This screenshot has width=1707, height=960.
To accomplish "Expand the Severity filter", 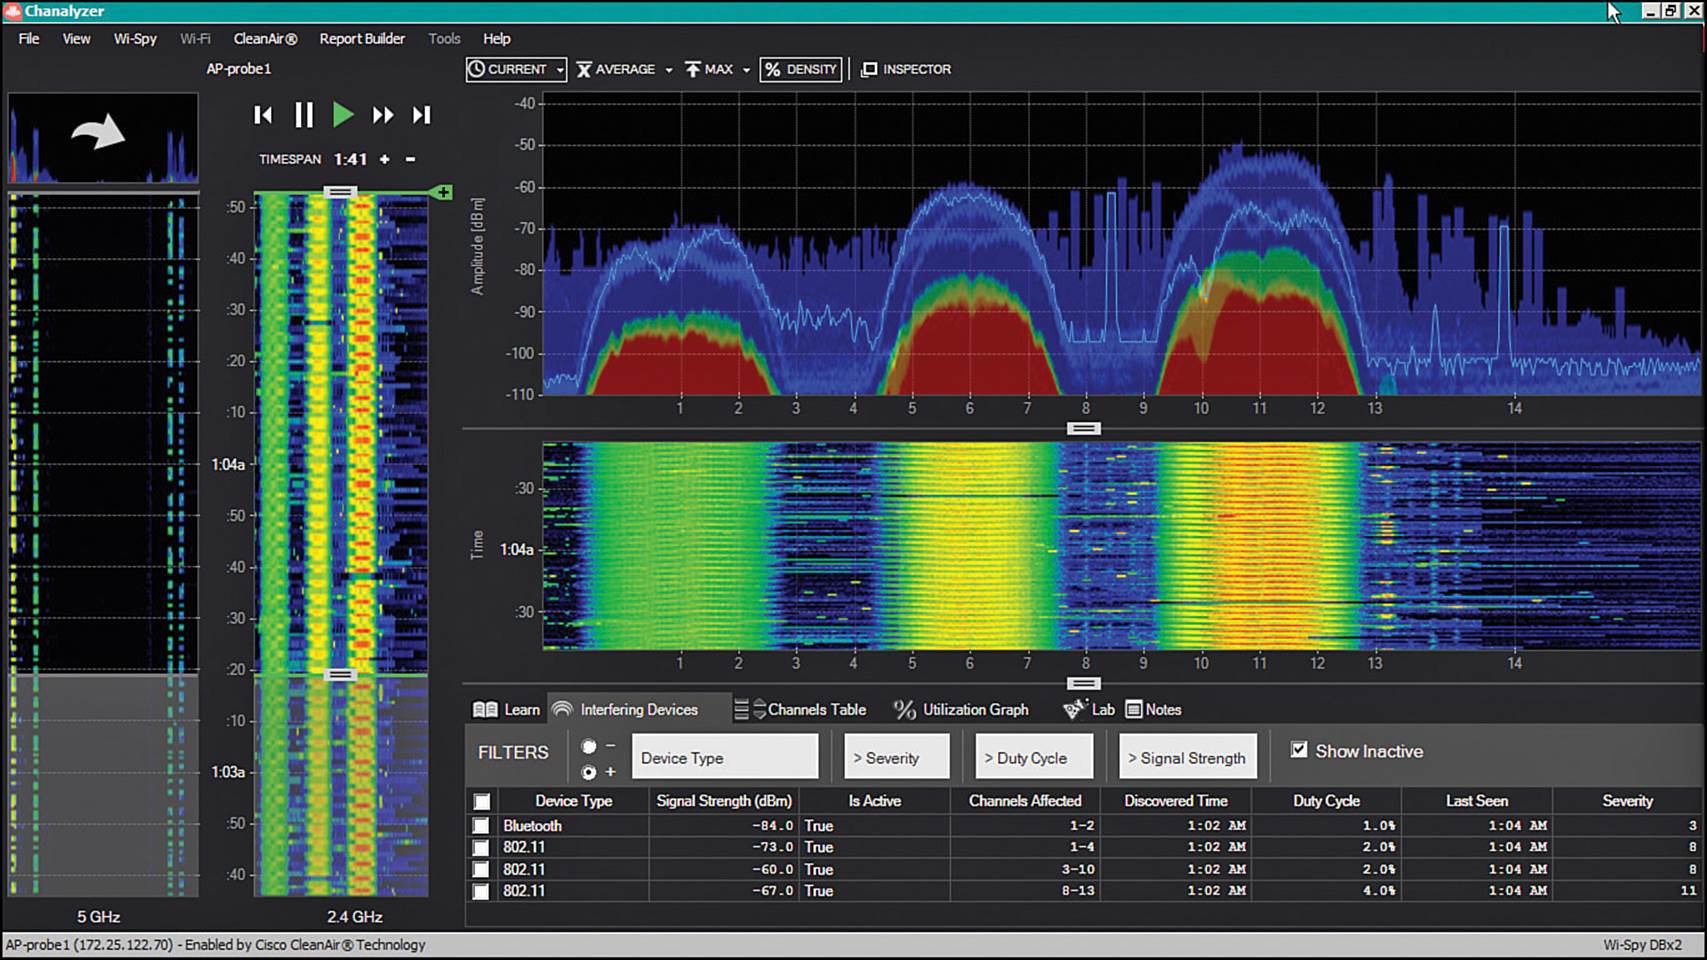I will pos(896,757).
